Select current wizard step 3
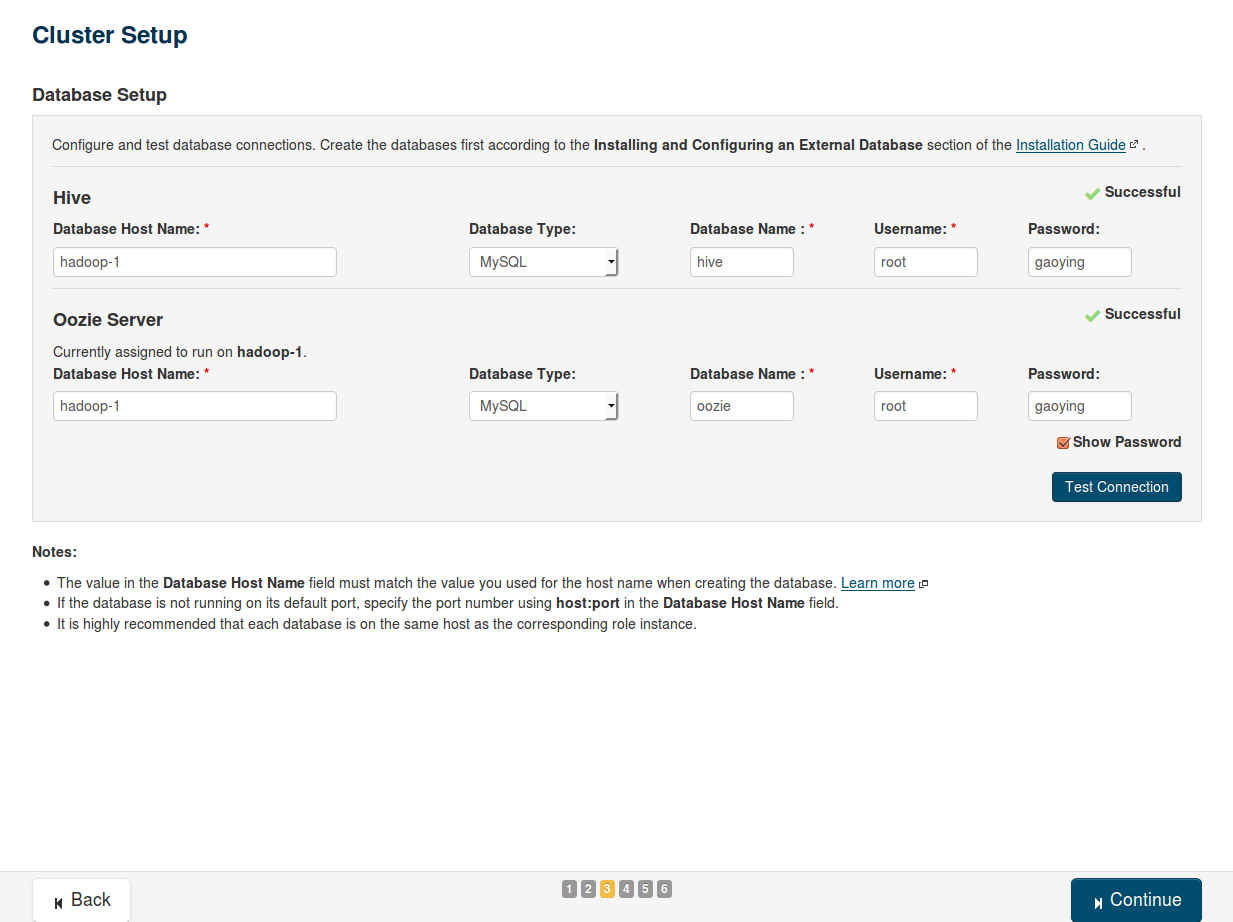The width and height of the screenshot is (1233, 922). 607,889
